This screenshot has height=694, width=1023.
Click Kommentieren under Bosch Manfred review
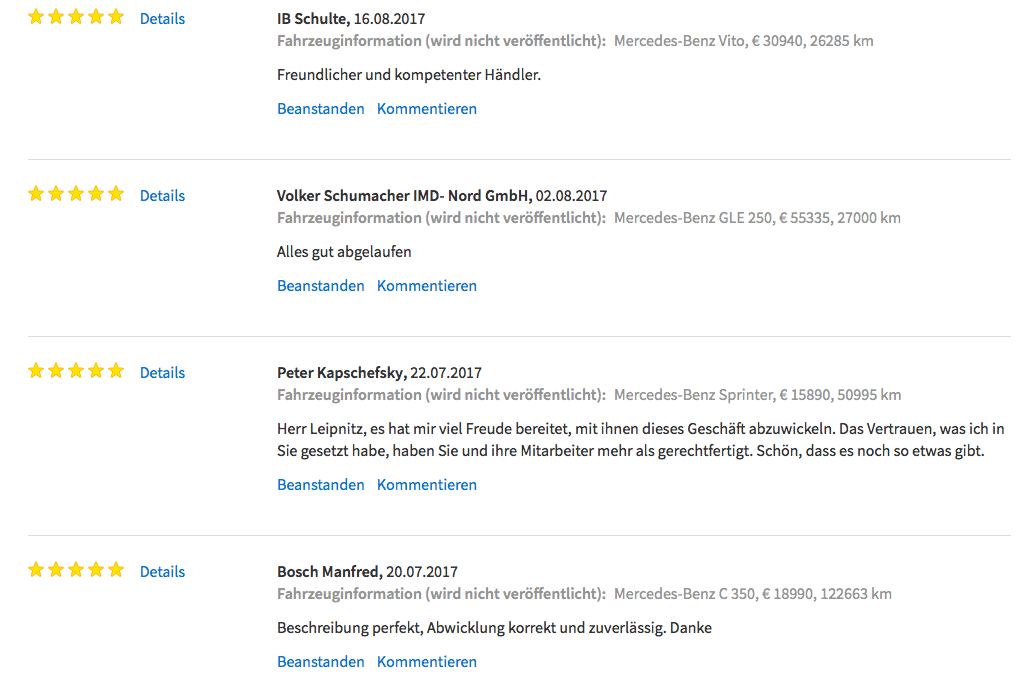[x=427, y=661]
